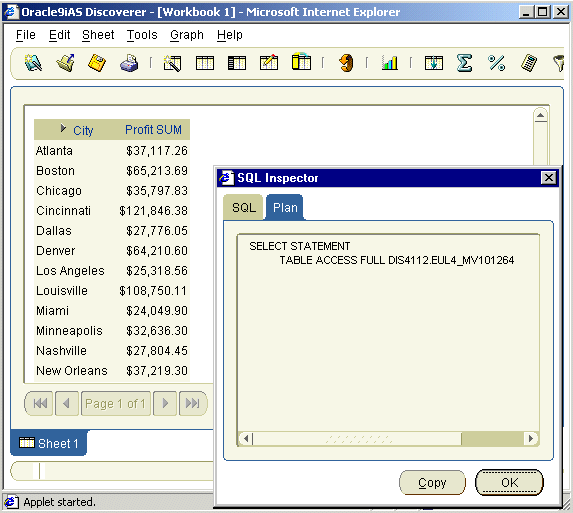Click the Save floppy disk icon

97,63
